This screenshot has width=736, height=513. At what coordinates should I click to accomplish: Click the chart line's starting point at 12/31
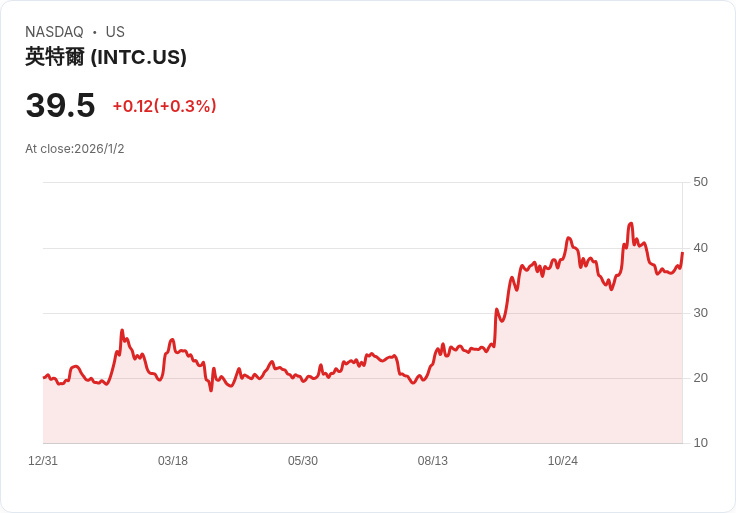click(44, 377)
